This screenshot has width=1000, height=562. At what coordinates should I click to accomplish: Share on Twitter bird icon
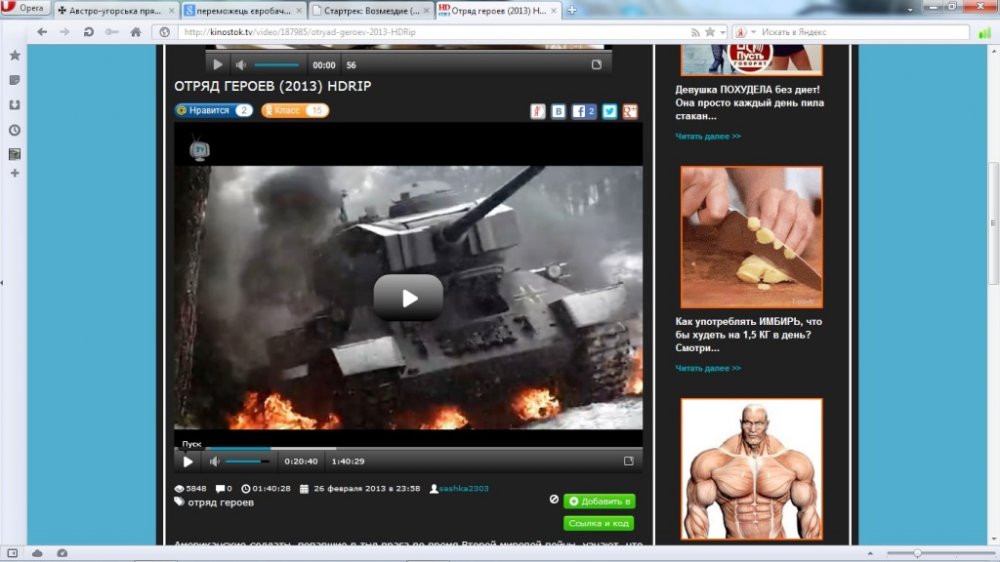610,112
